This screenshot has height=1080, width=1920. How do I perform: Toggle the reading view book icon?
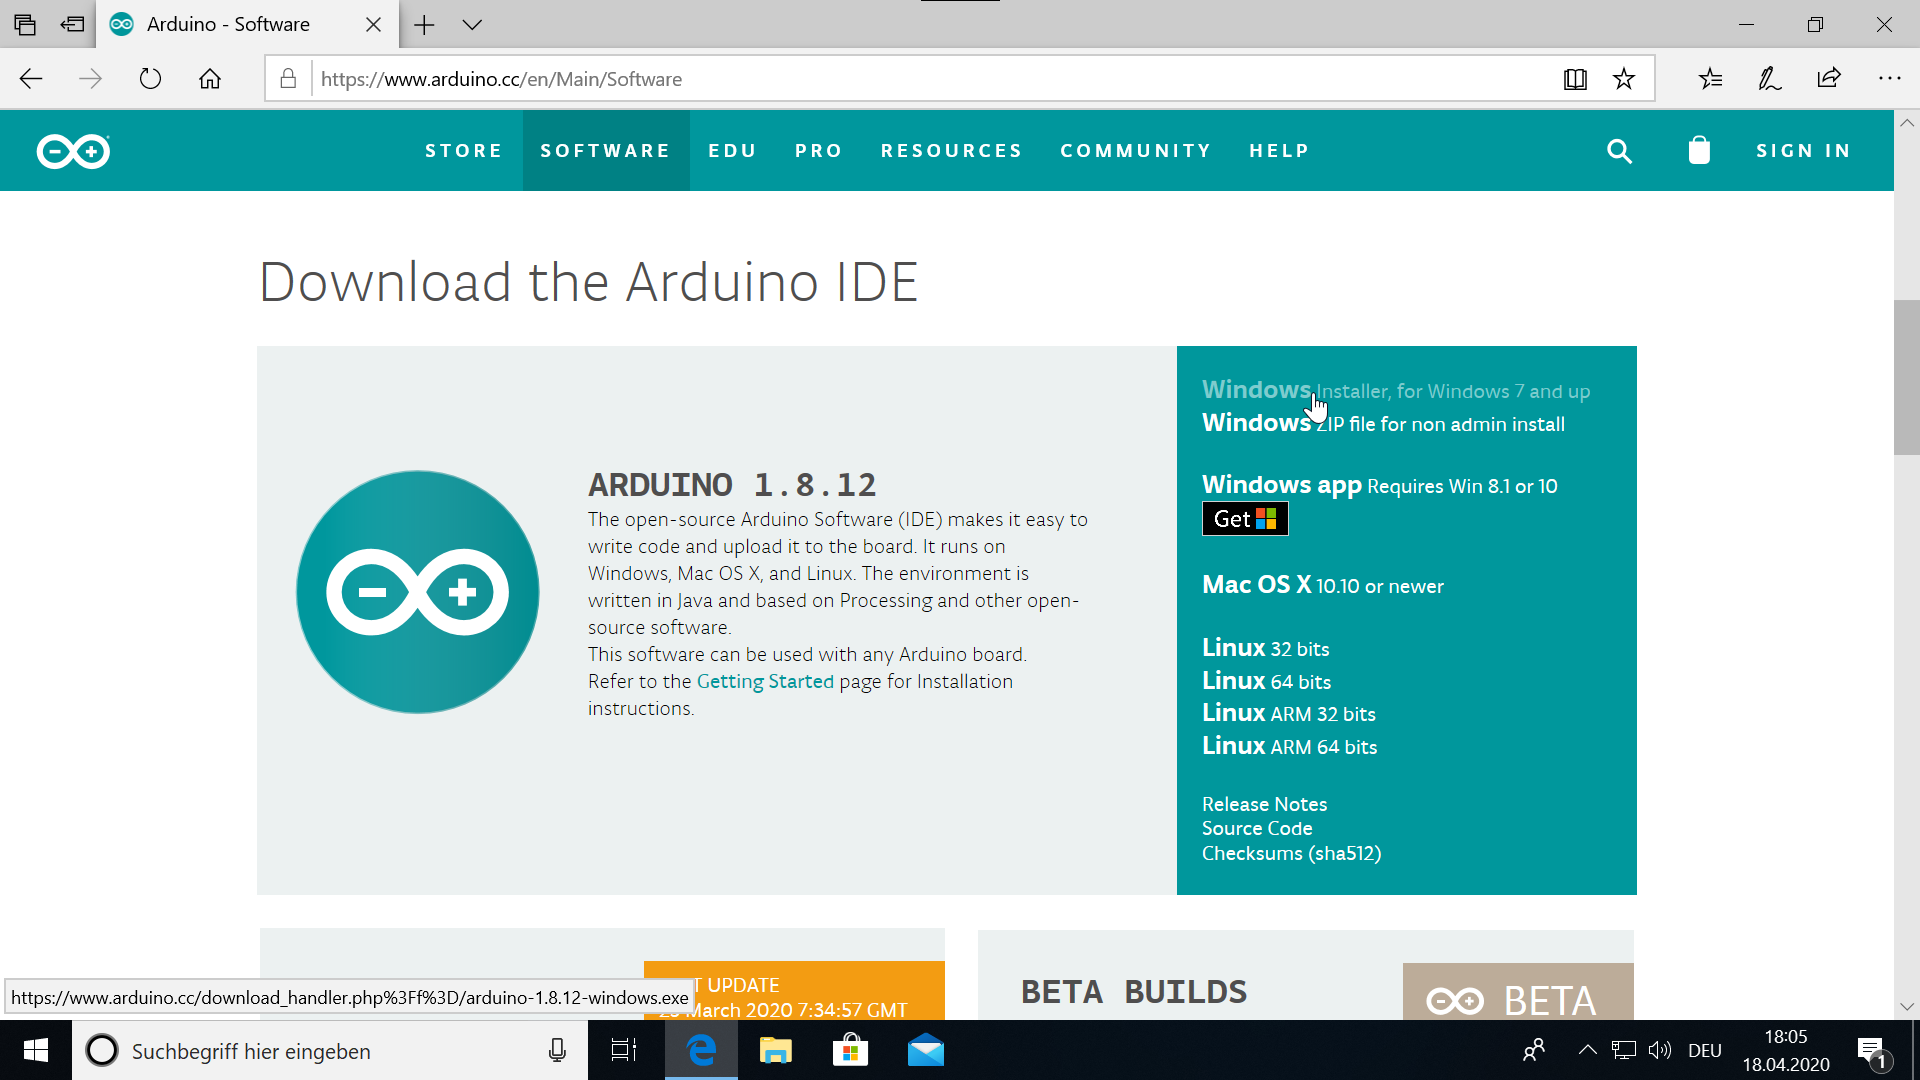tap(1575, 79)
